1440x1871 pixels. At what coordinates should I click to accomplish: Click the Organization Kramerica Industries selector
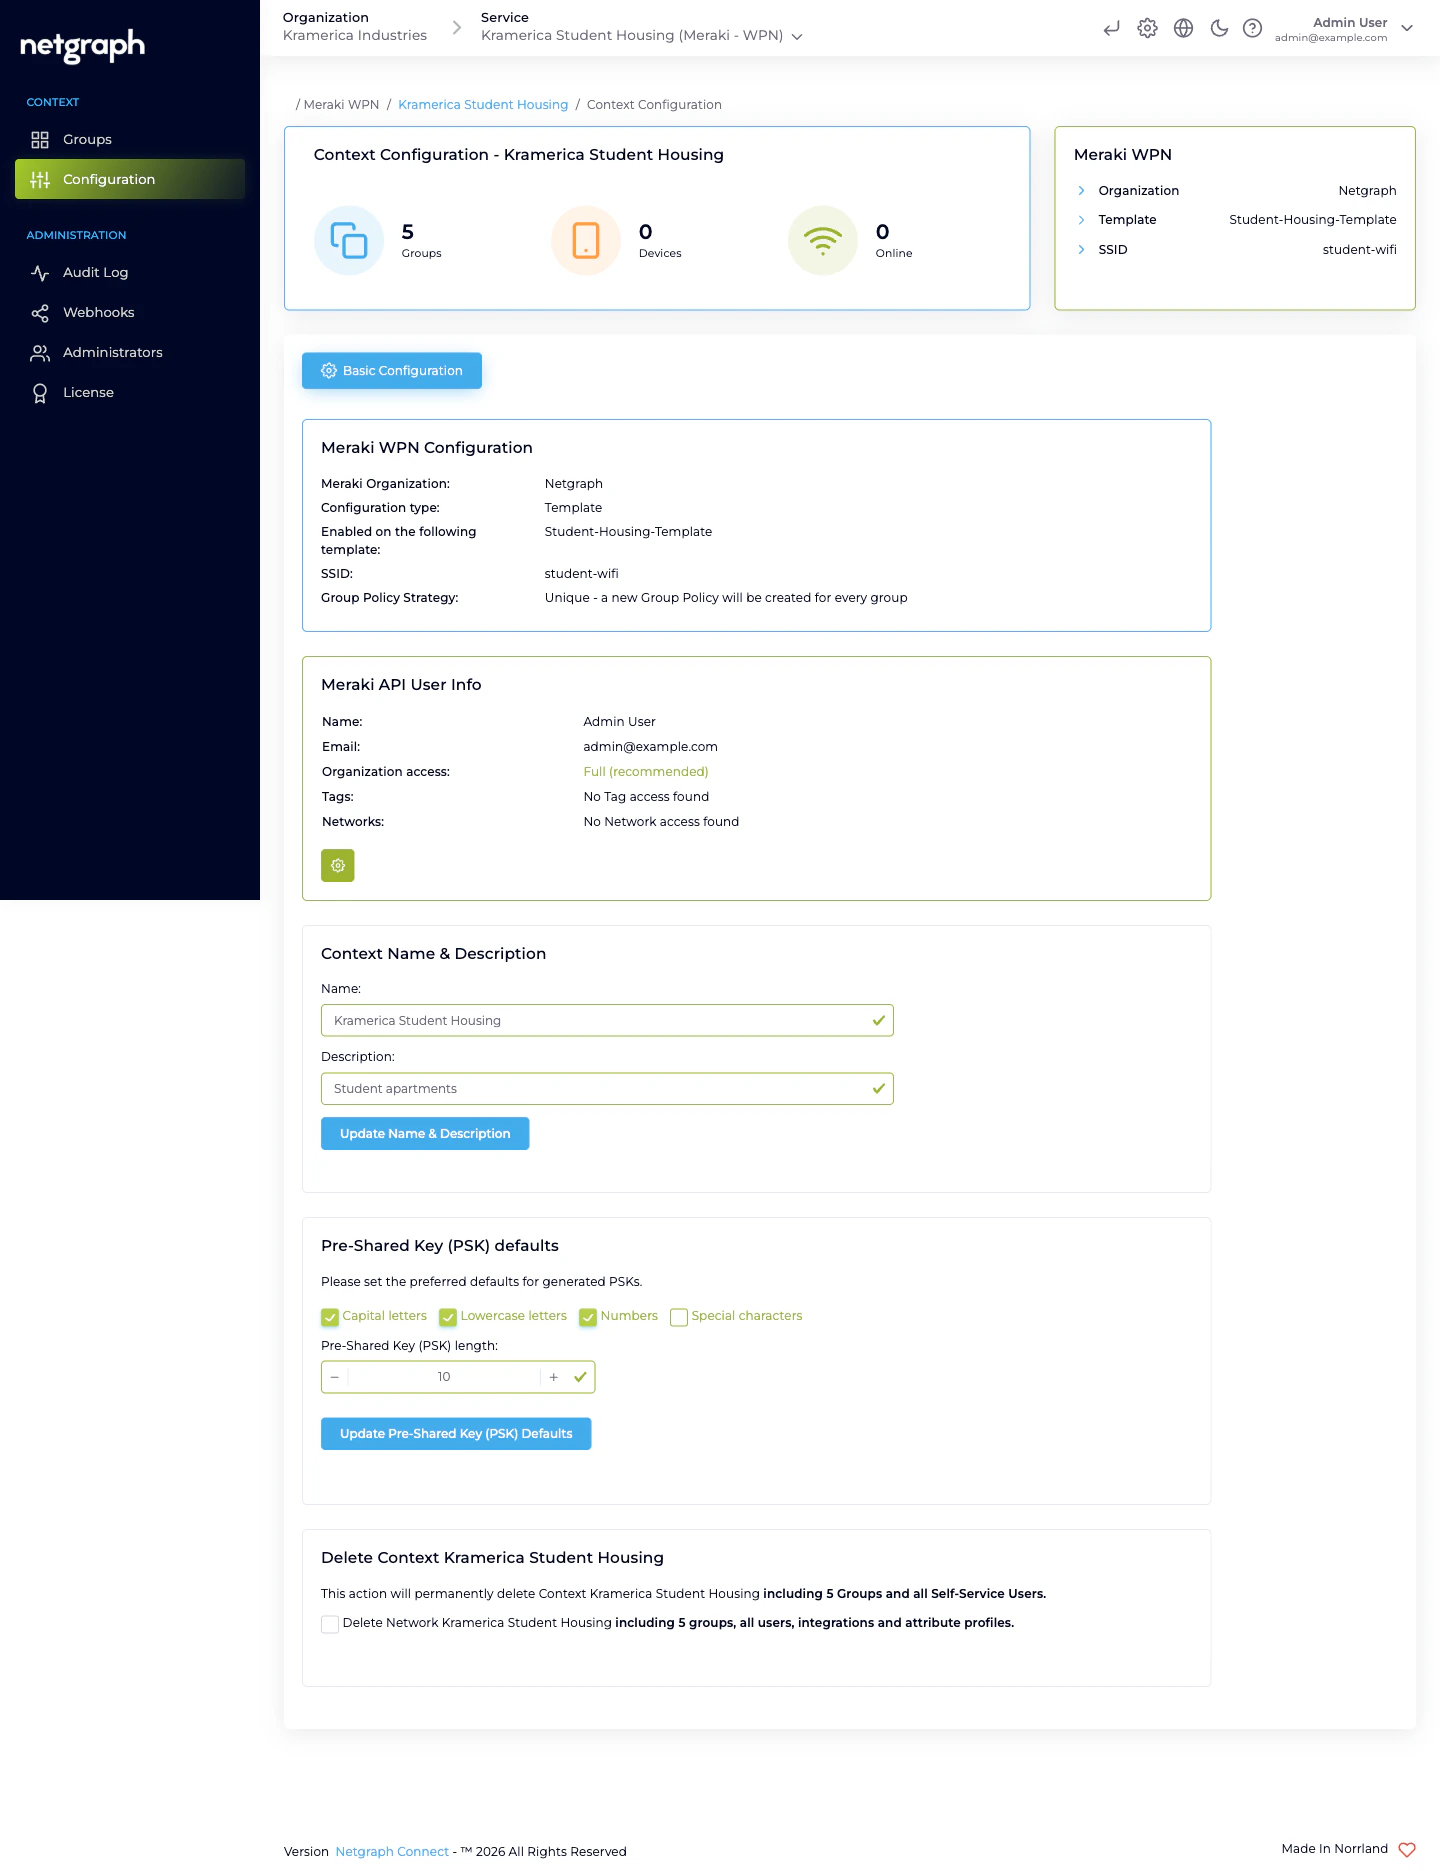pos(355,27)
